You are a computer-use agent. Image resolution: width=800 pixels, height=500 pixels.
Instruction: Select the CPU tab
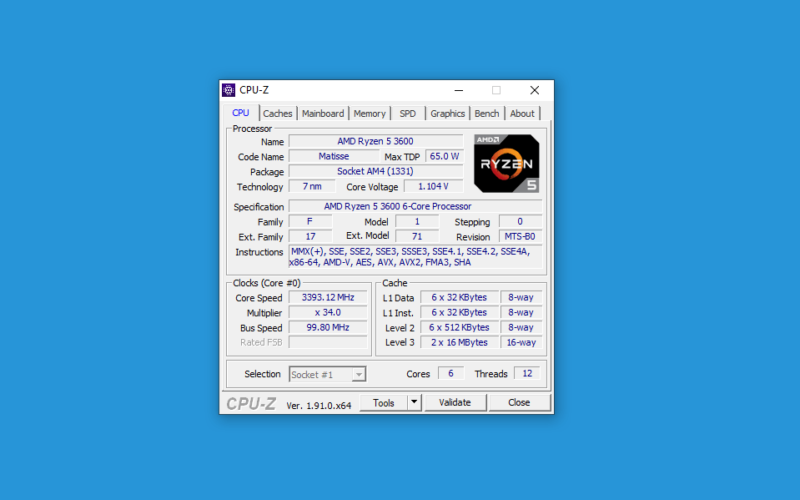coord(241,113)
